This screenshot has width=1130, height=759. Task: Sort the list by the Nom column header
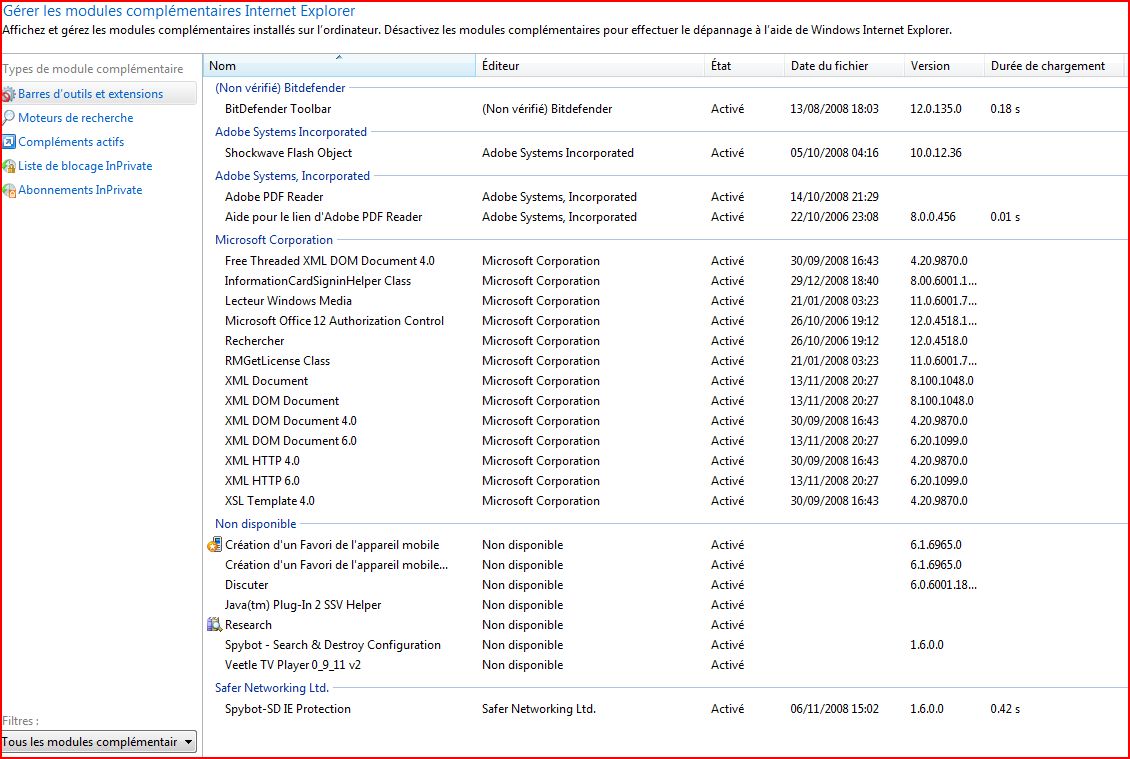pos(339,66)
